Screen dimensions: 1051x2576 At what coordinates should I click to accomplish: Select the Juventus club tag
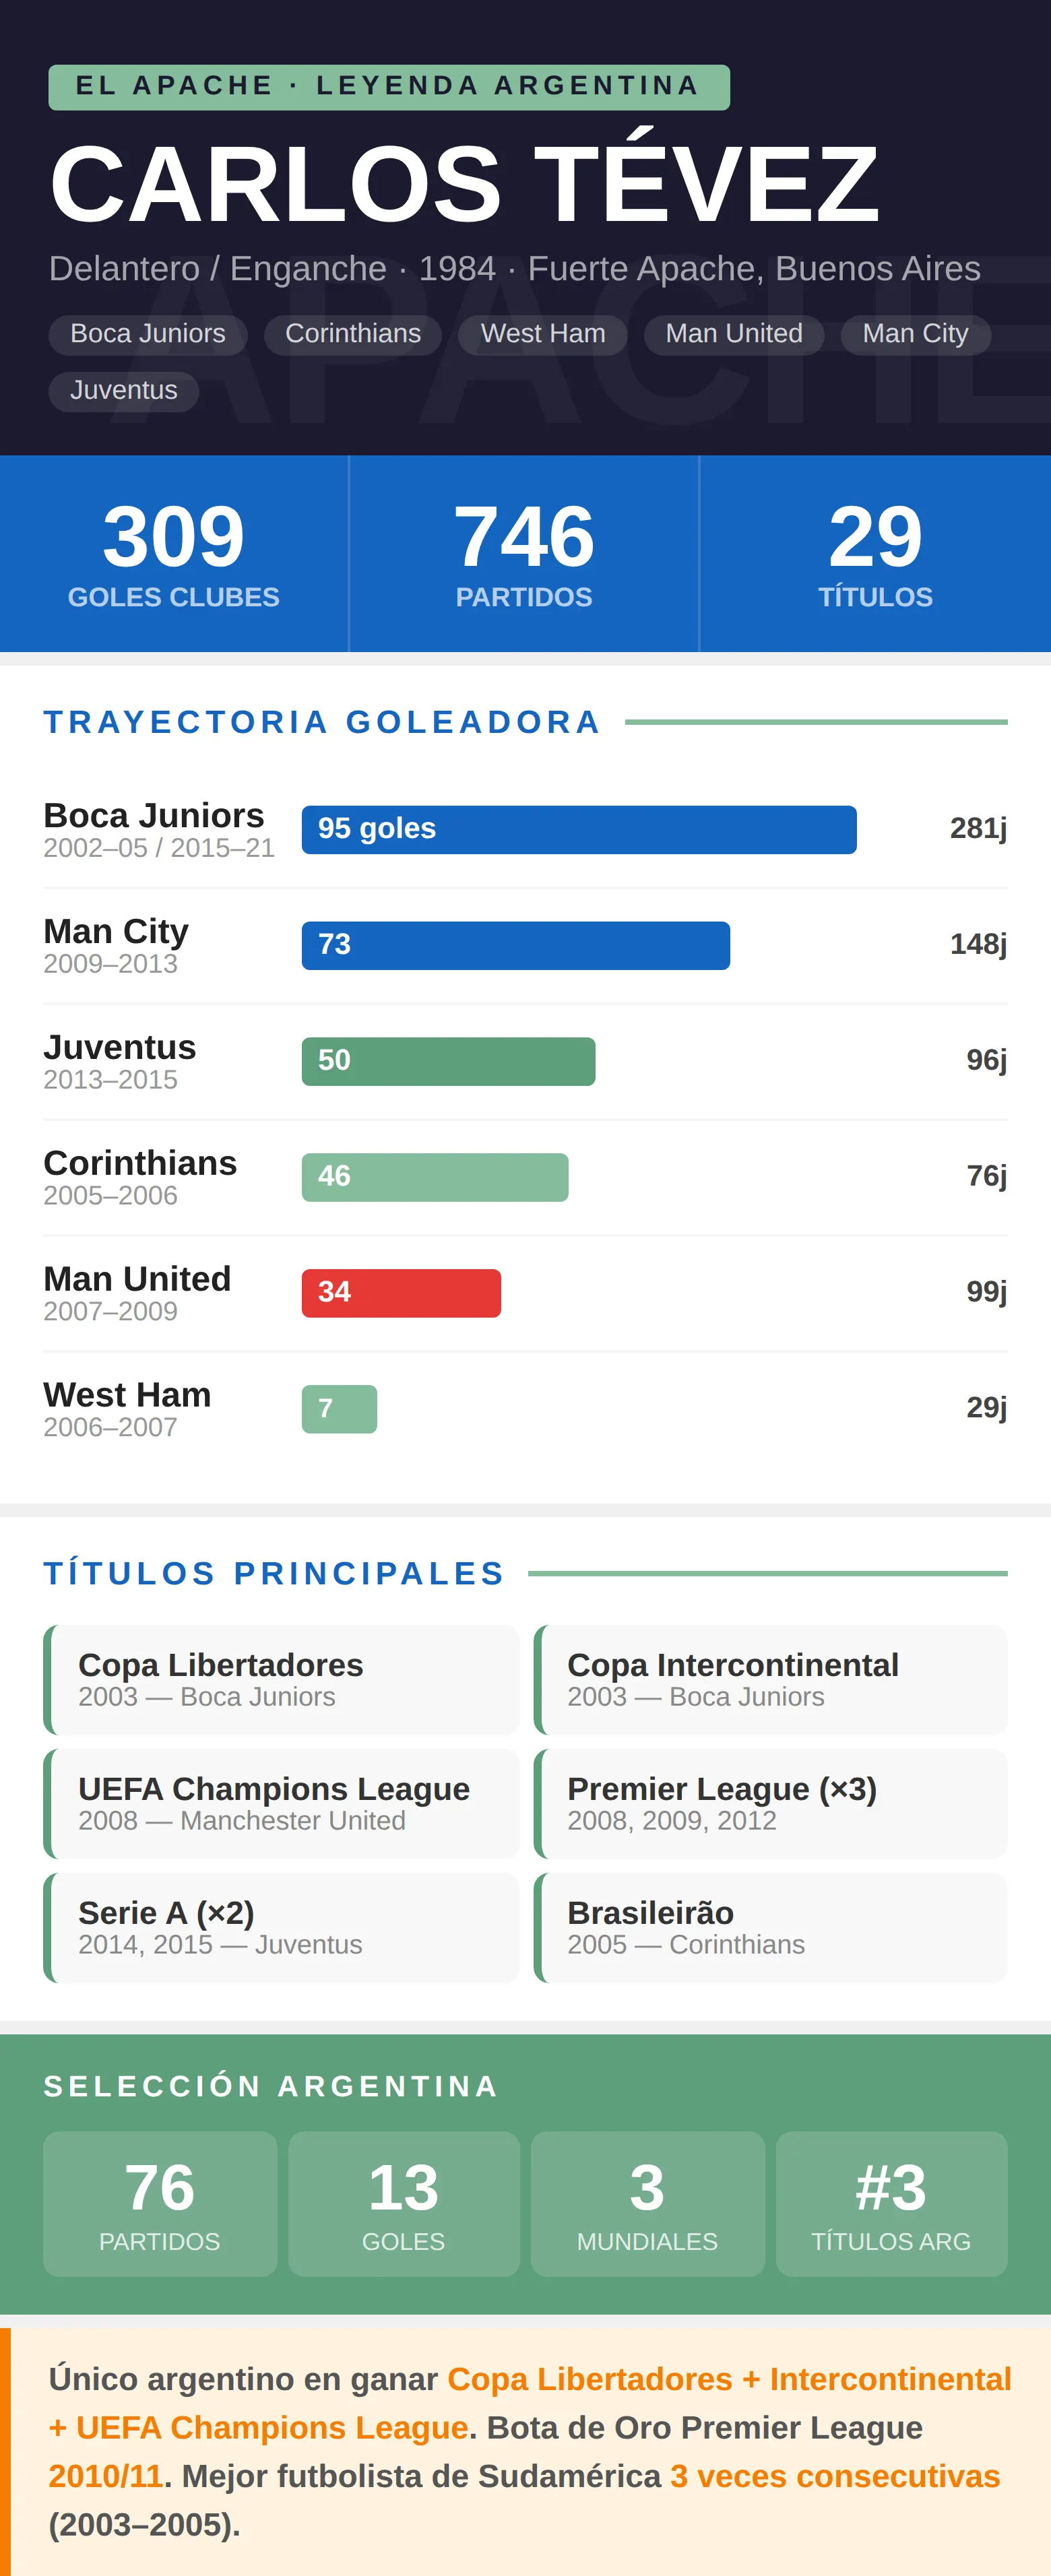click(124, 391)
